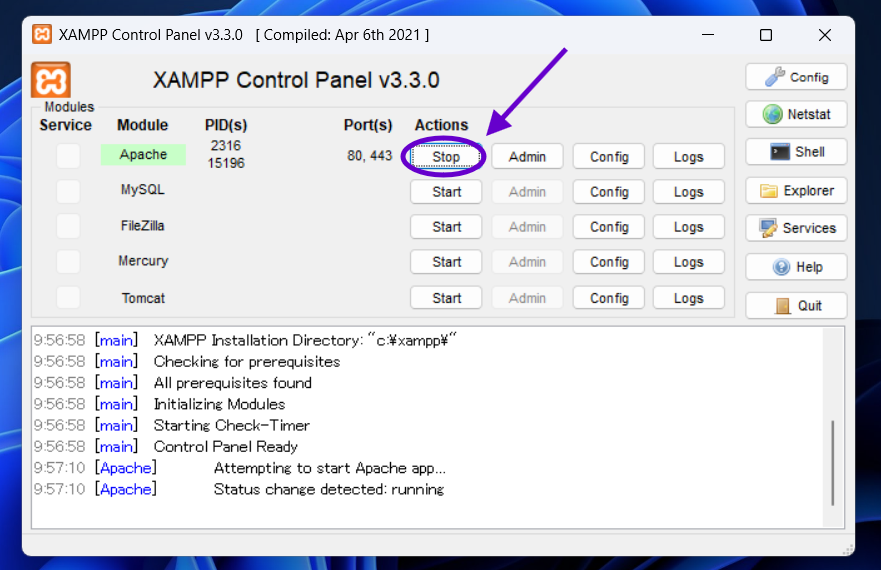Click the title bar XAMPP icon

tap(42, 35)
